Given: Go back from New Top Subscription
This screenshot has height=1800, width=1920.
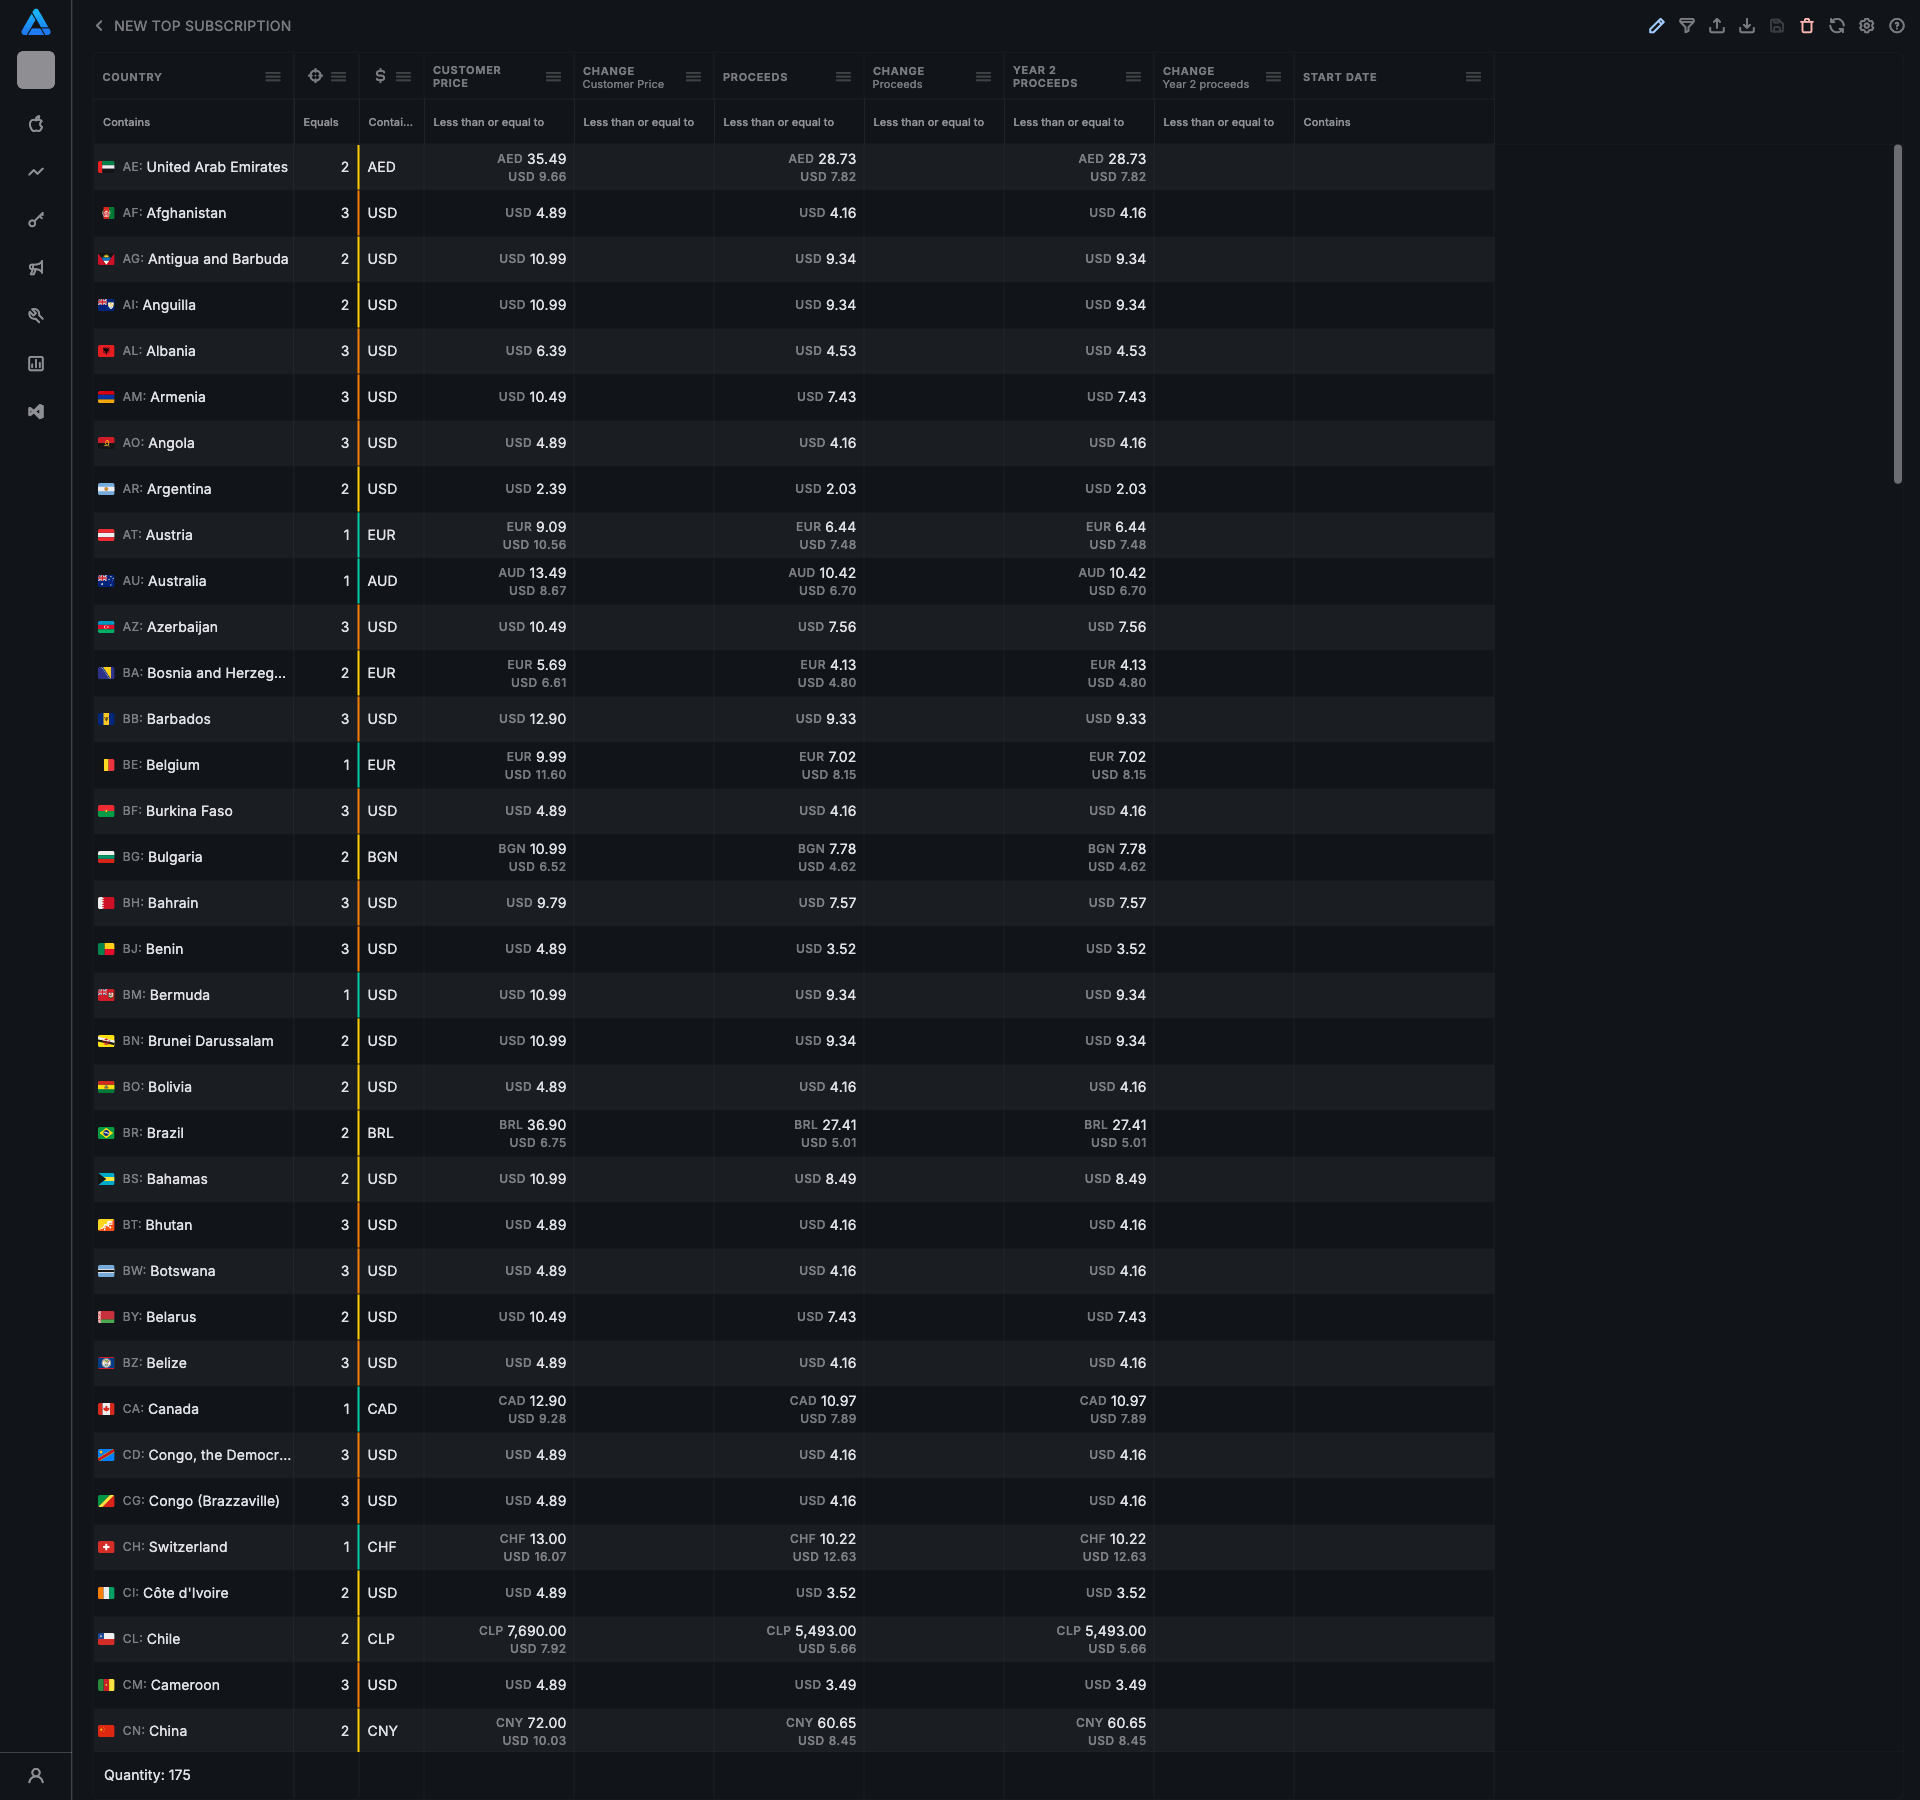Looking at the screenshot, I should tap(99, 26).
